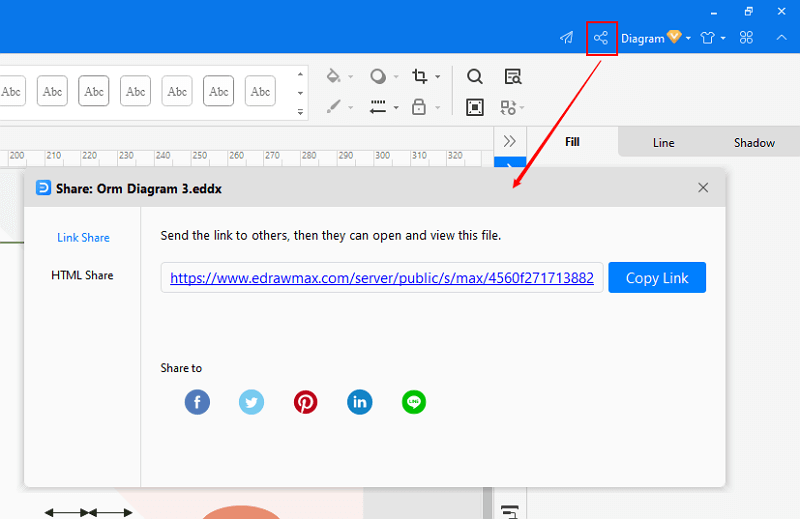The height and width of the screenshot is (519, 800).
Task: Switch to the Fill tab
Action: click(x=572, y=142)
